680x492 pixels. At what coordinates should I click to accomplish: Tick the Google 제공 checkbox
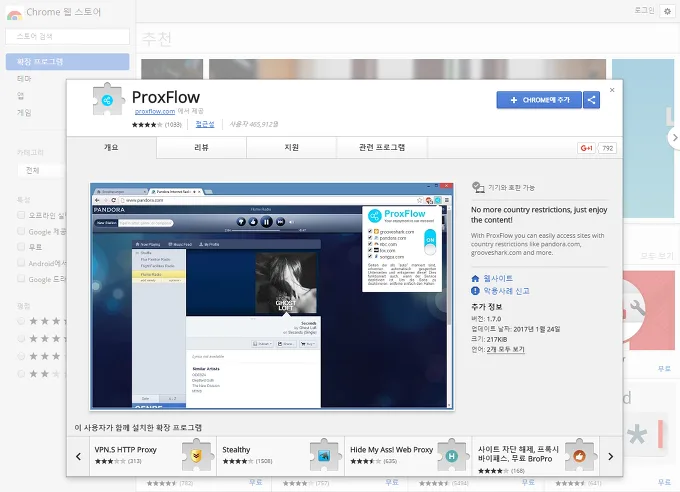(21, 231)
